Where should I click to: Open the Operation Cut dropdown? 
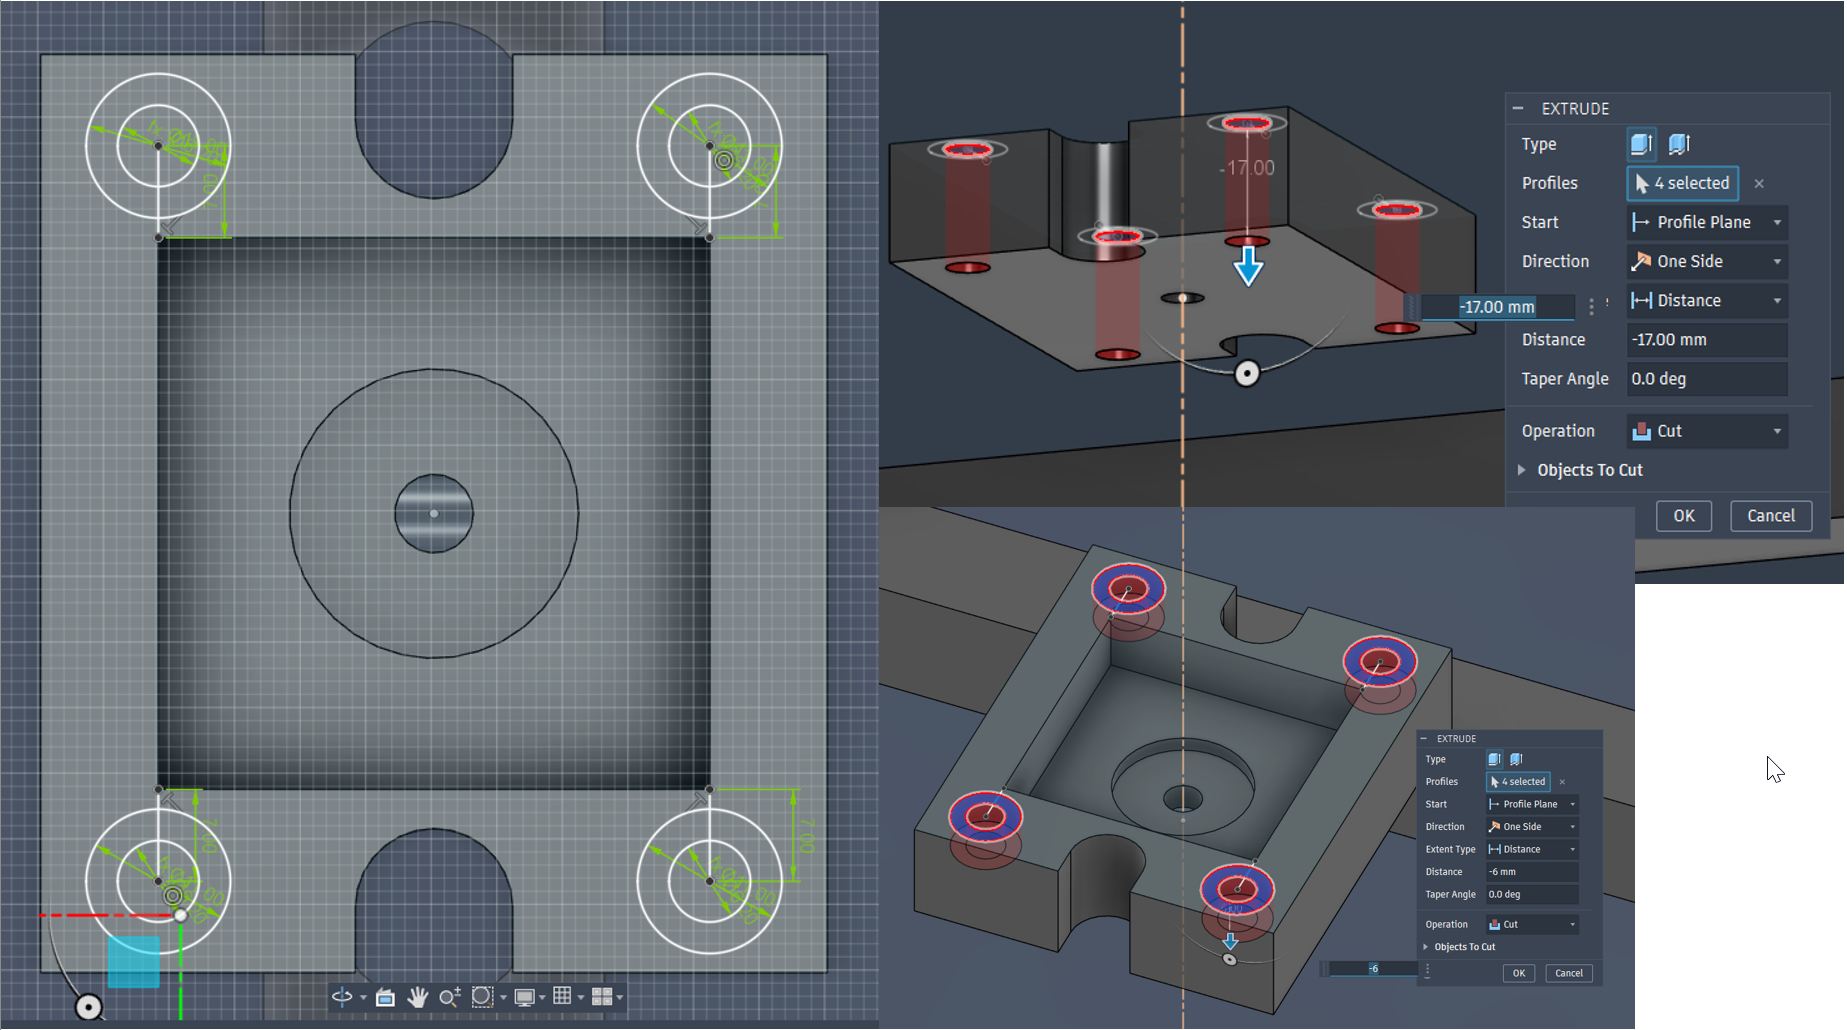point(1705,430)
